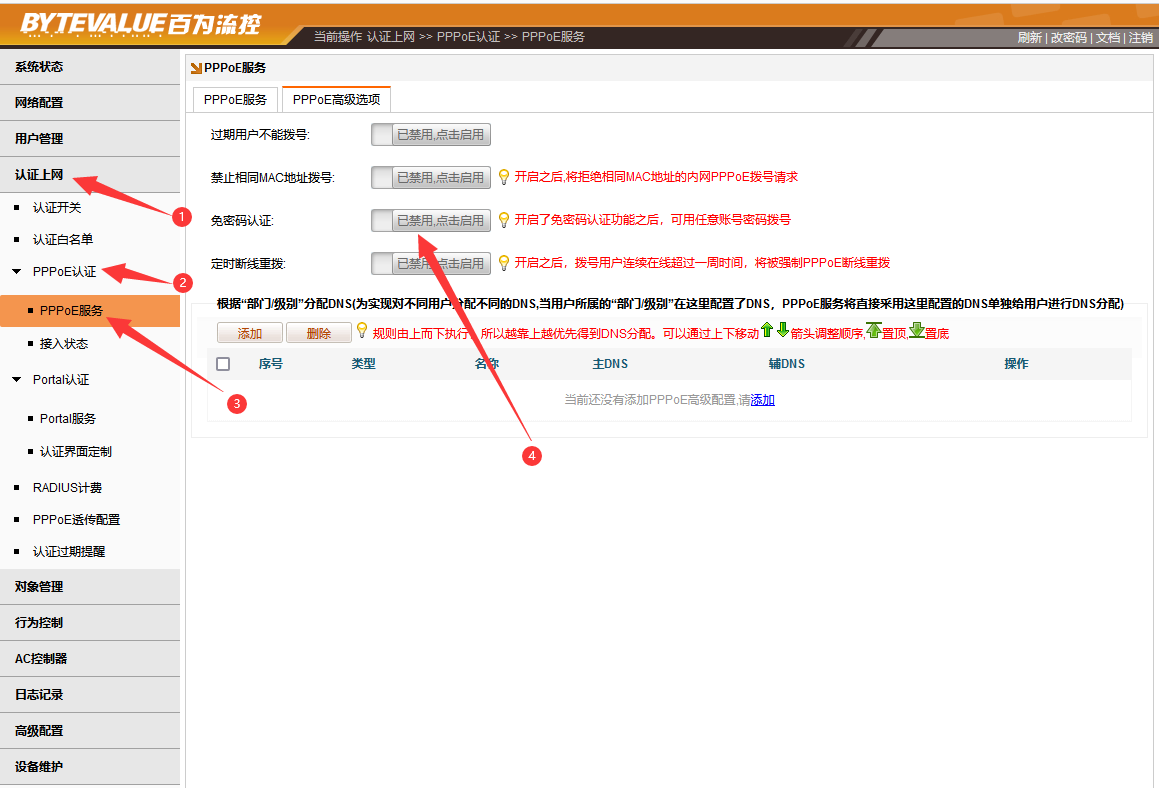Viewport: 1159px width, 788px height.
Task: Tick the select-all checkbox in DNS table header
Action: pyautogui.click(x=223, y=364)
